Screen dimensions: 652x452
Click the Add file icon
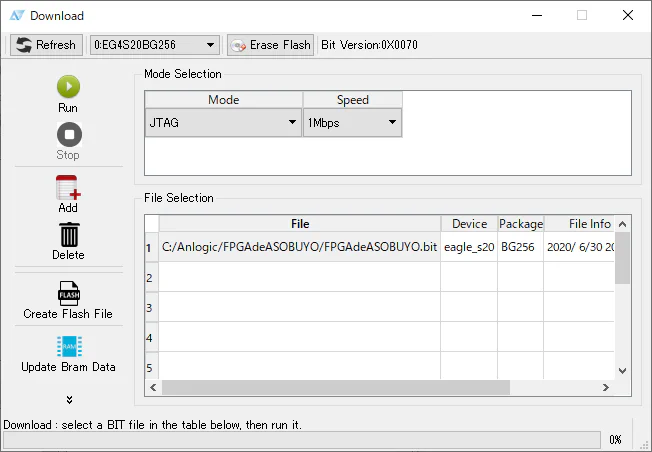[x=68, y=187]
